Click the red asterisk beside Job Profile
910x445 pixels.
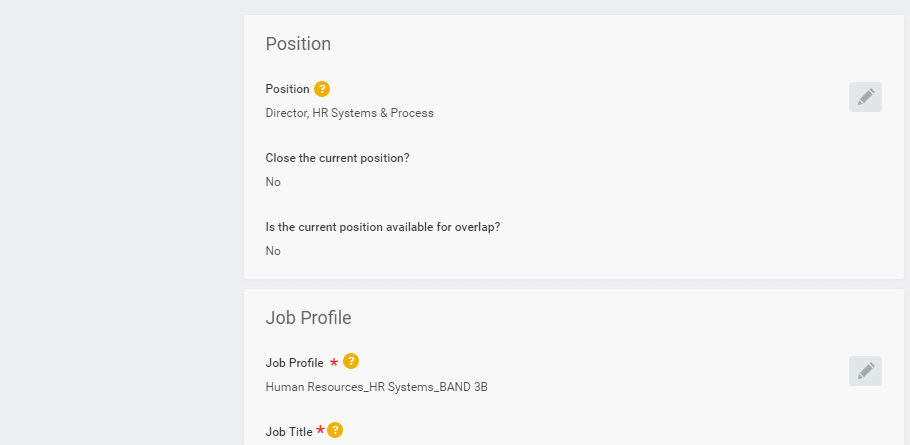tap(334, 363)
